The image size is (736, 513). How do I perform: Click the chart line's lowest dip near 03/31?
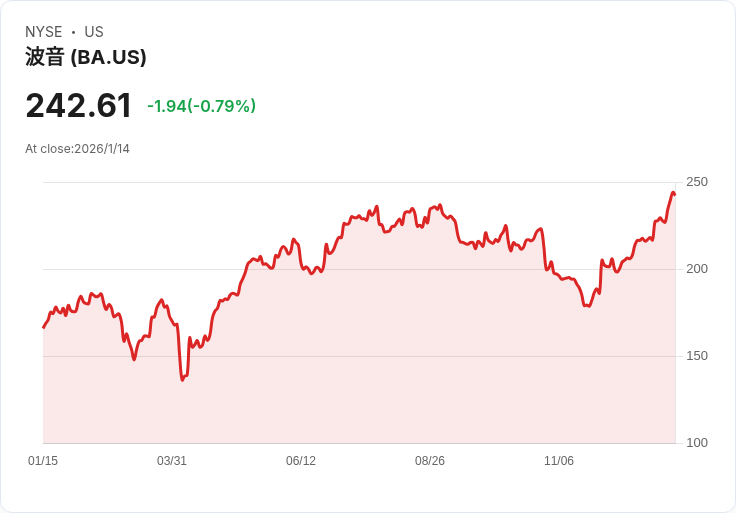tap(182, 379)
